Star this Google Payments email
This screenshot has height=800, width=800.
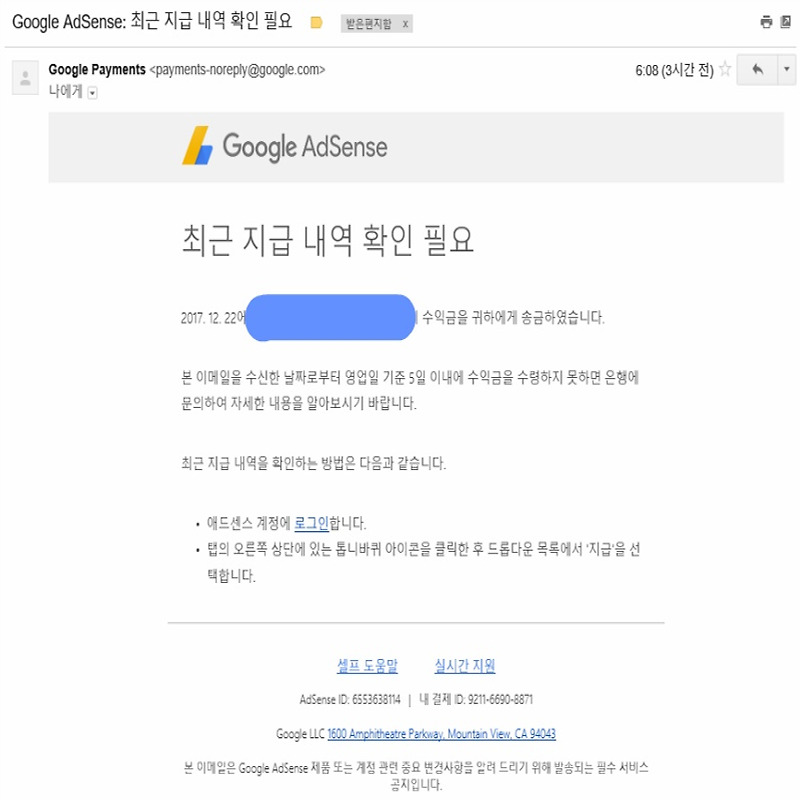pyautogui.click(x=725, y=68)
